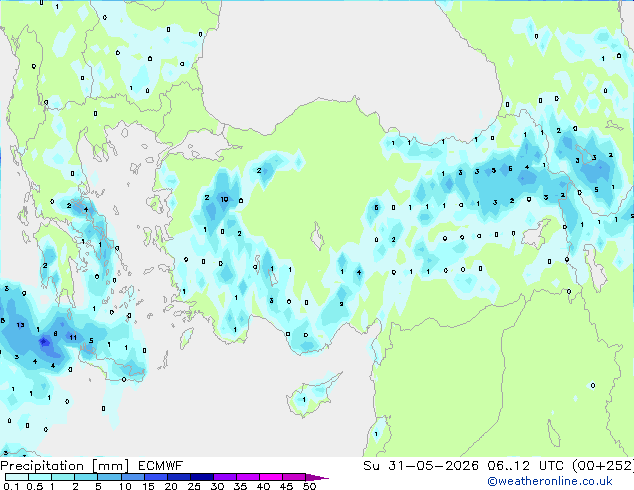
Task: Select the 35–40 mm legend swatch
Action: (x=247, y=477)
